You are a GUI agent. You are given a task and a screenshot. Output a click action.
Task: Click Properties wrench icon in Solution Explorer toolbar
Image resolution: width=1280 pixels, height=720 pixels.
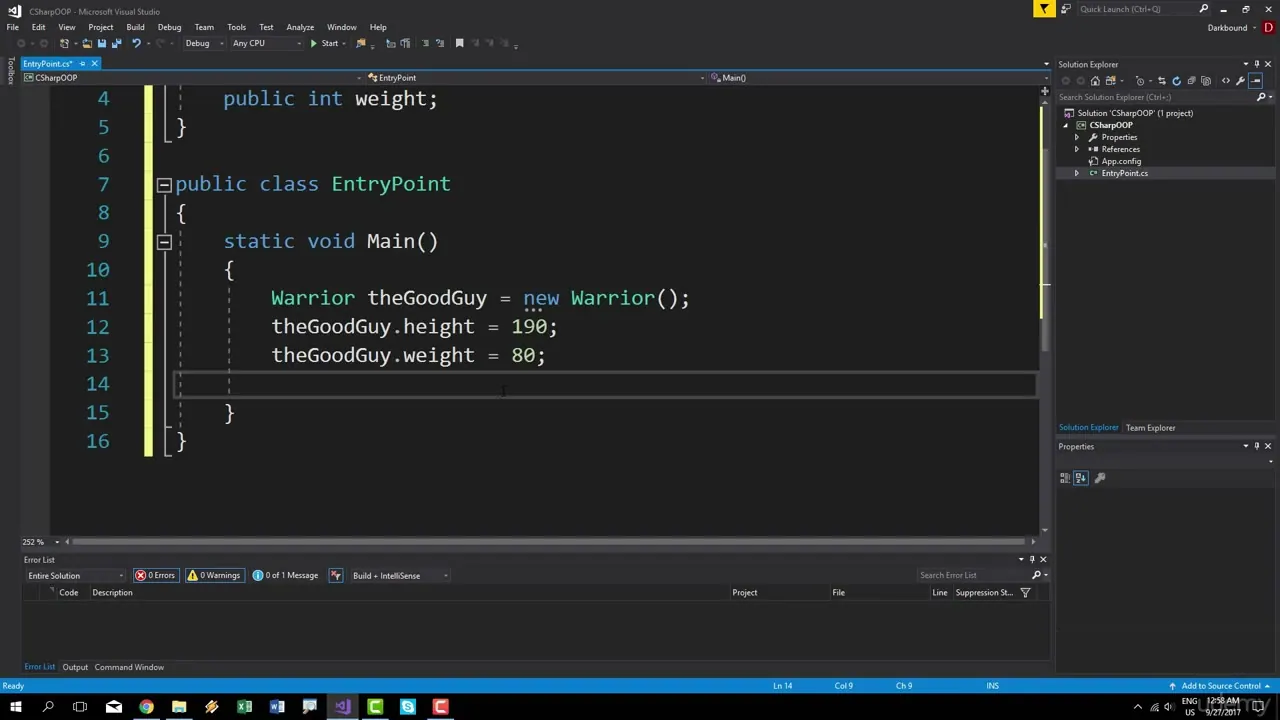point(1240,81)
